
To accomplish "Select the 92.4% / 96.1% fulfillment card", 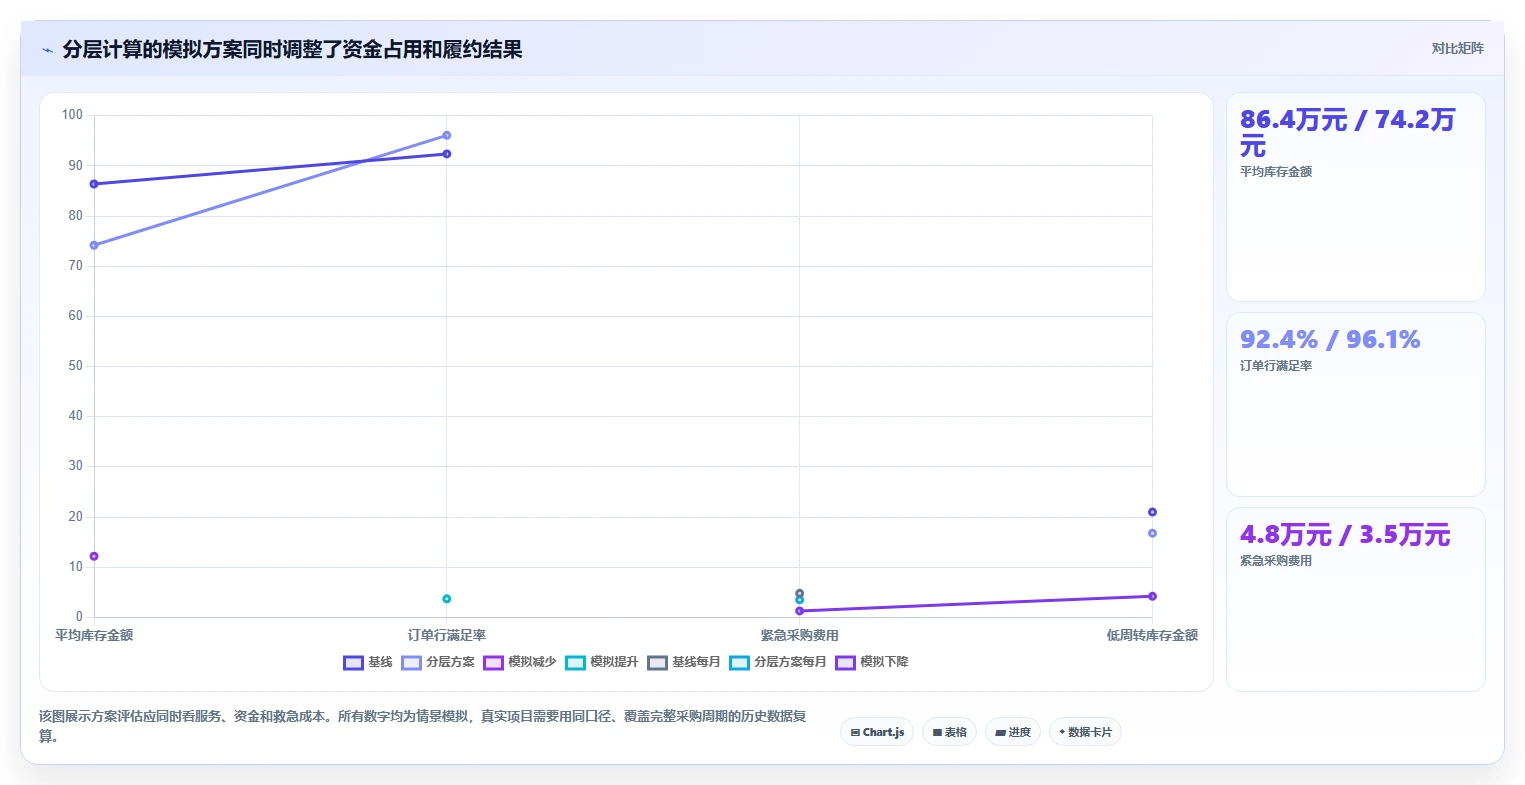I will (x=1355, y=404).
